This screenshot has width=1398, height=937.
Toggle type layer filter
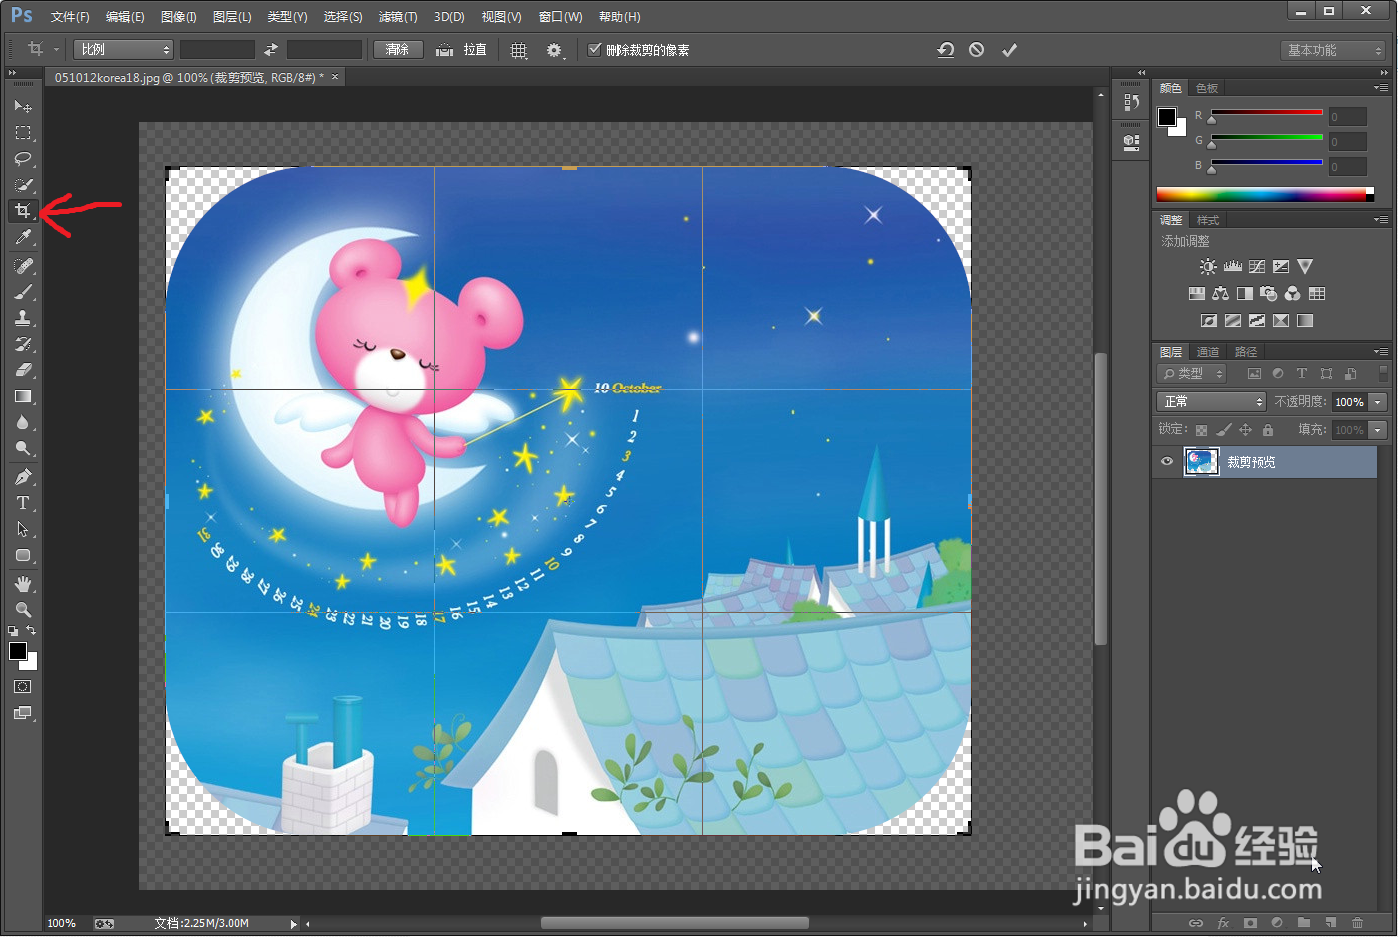[x=1302, y=374]
